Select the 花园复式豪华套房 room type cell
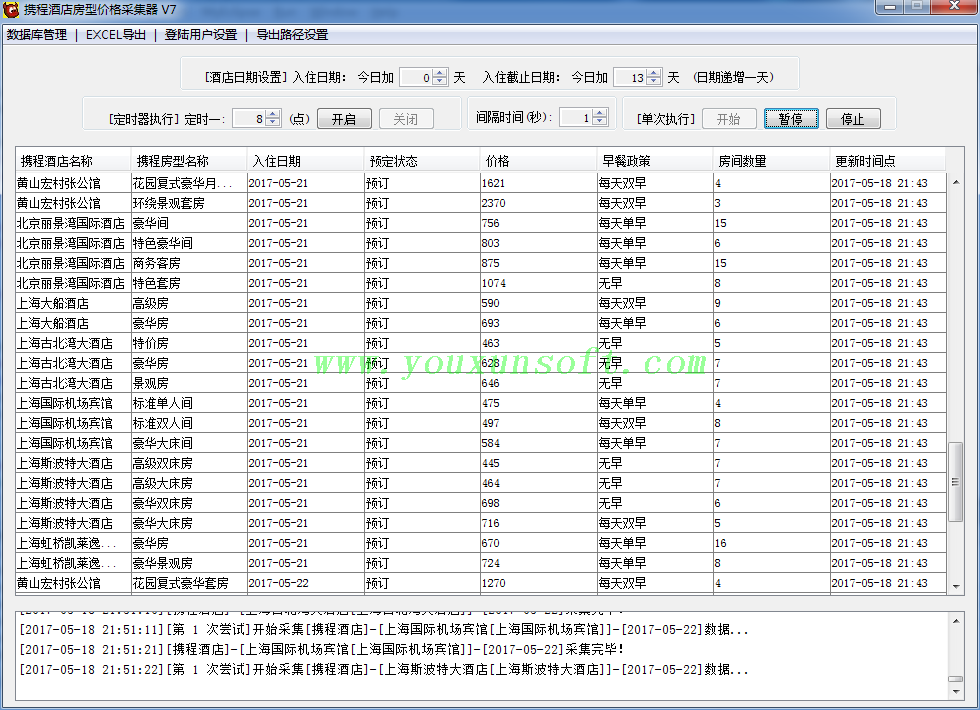This screenshot has height=710, width=980. [189, 583]
